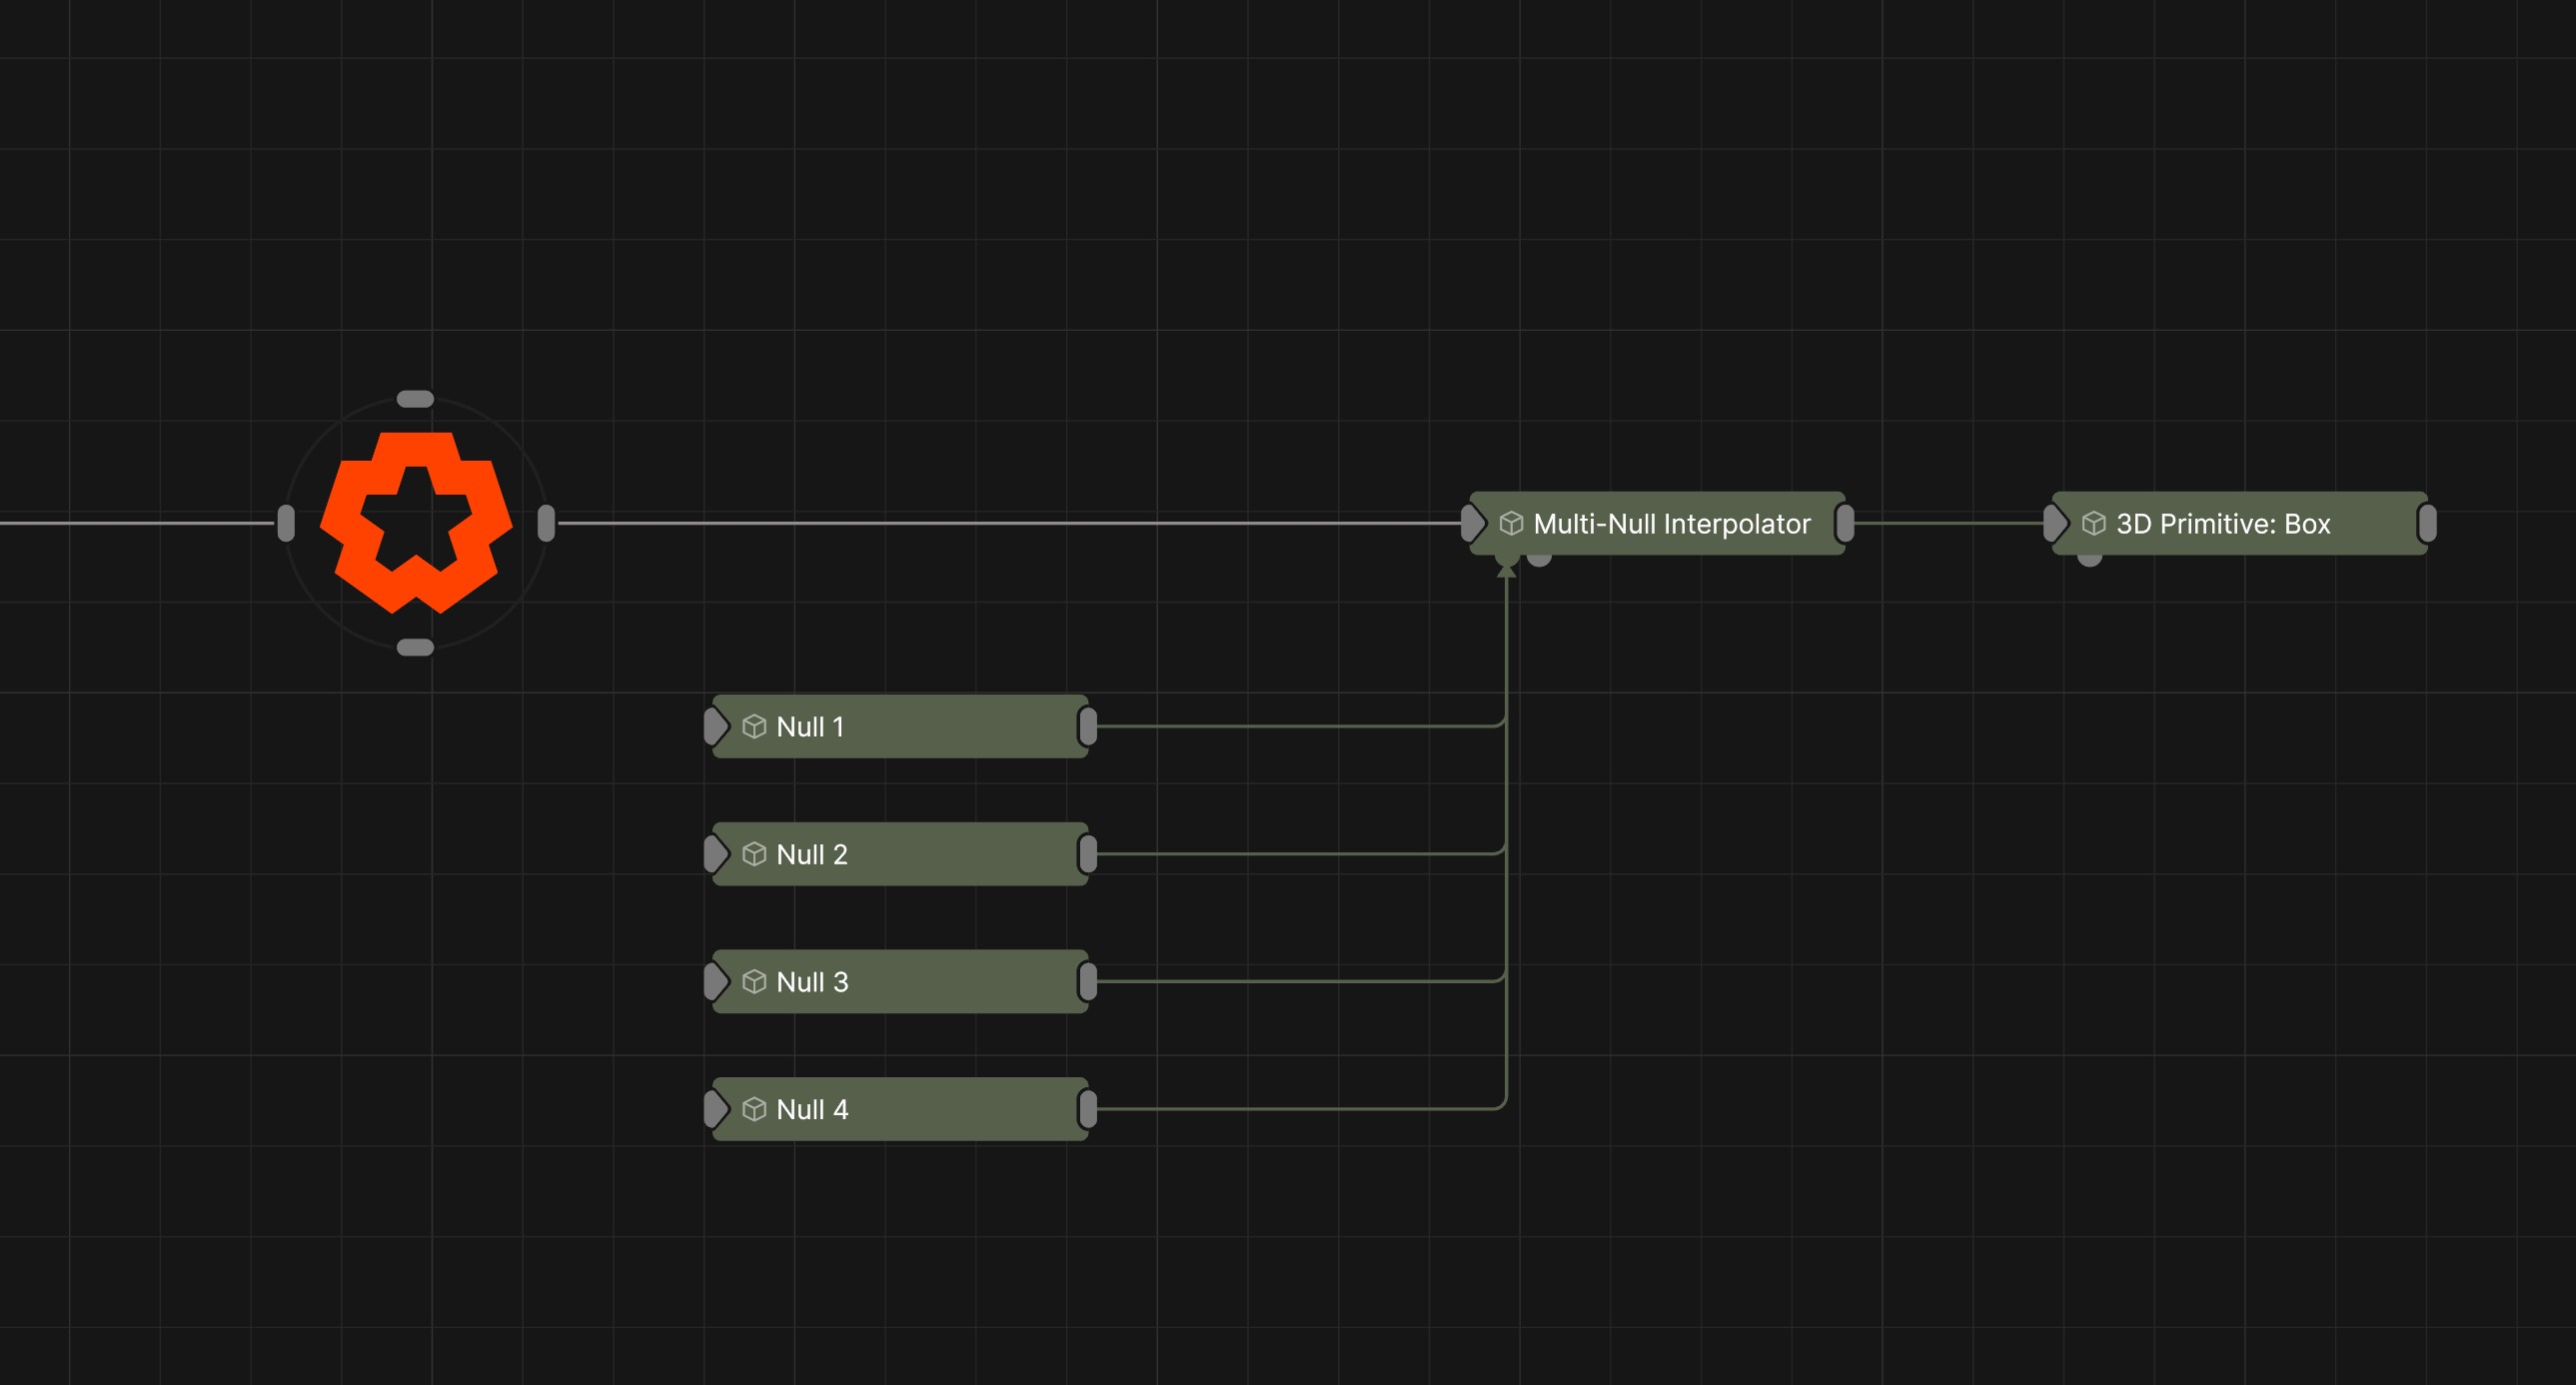The height and width of the screenshot is (1385, 2576).
Task: Click the root node's top connector port
Action: click(x=415, y=399)
